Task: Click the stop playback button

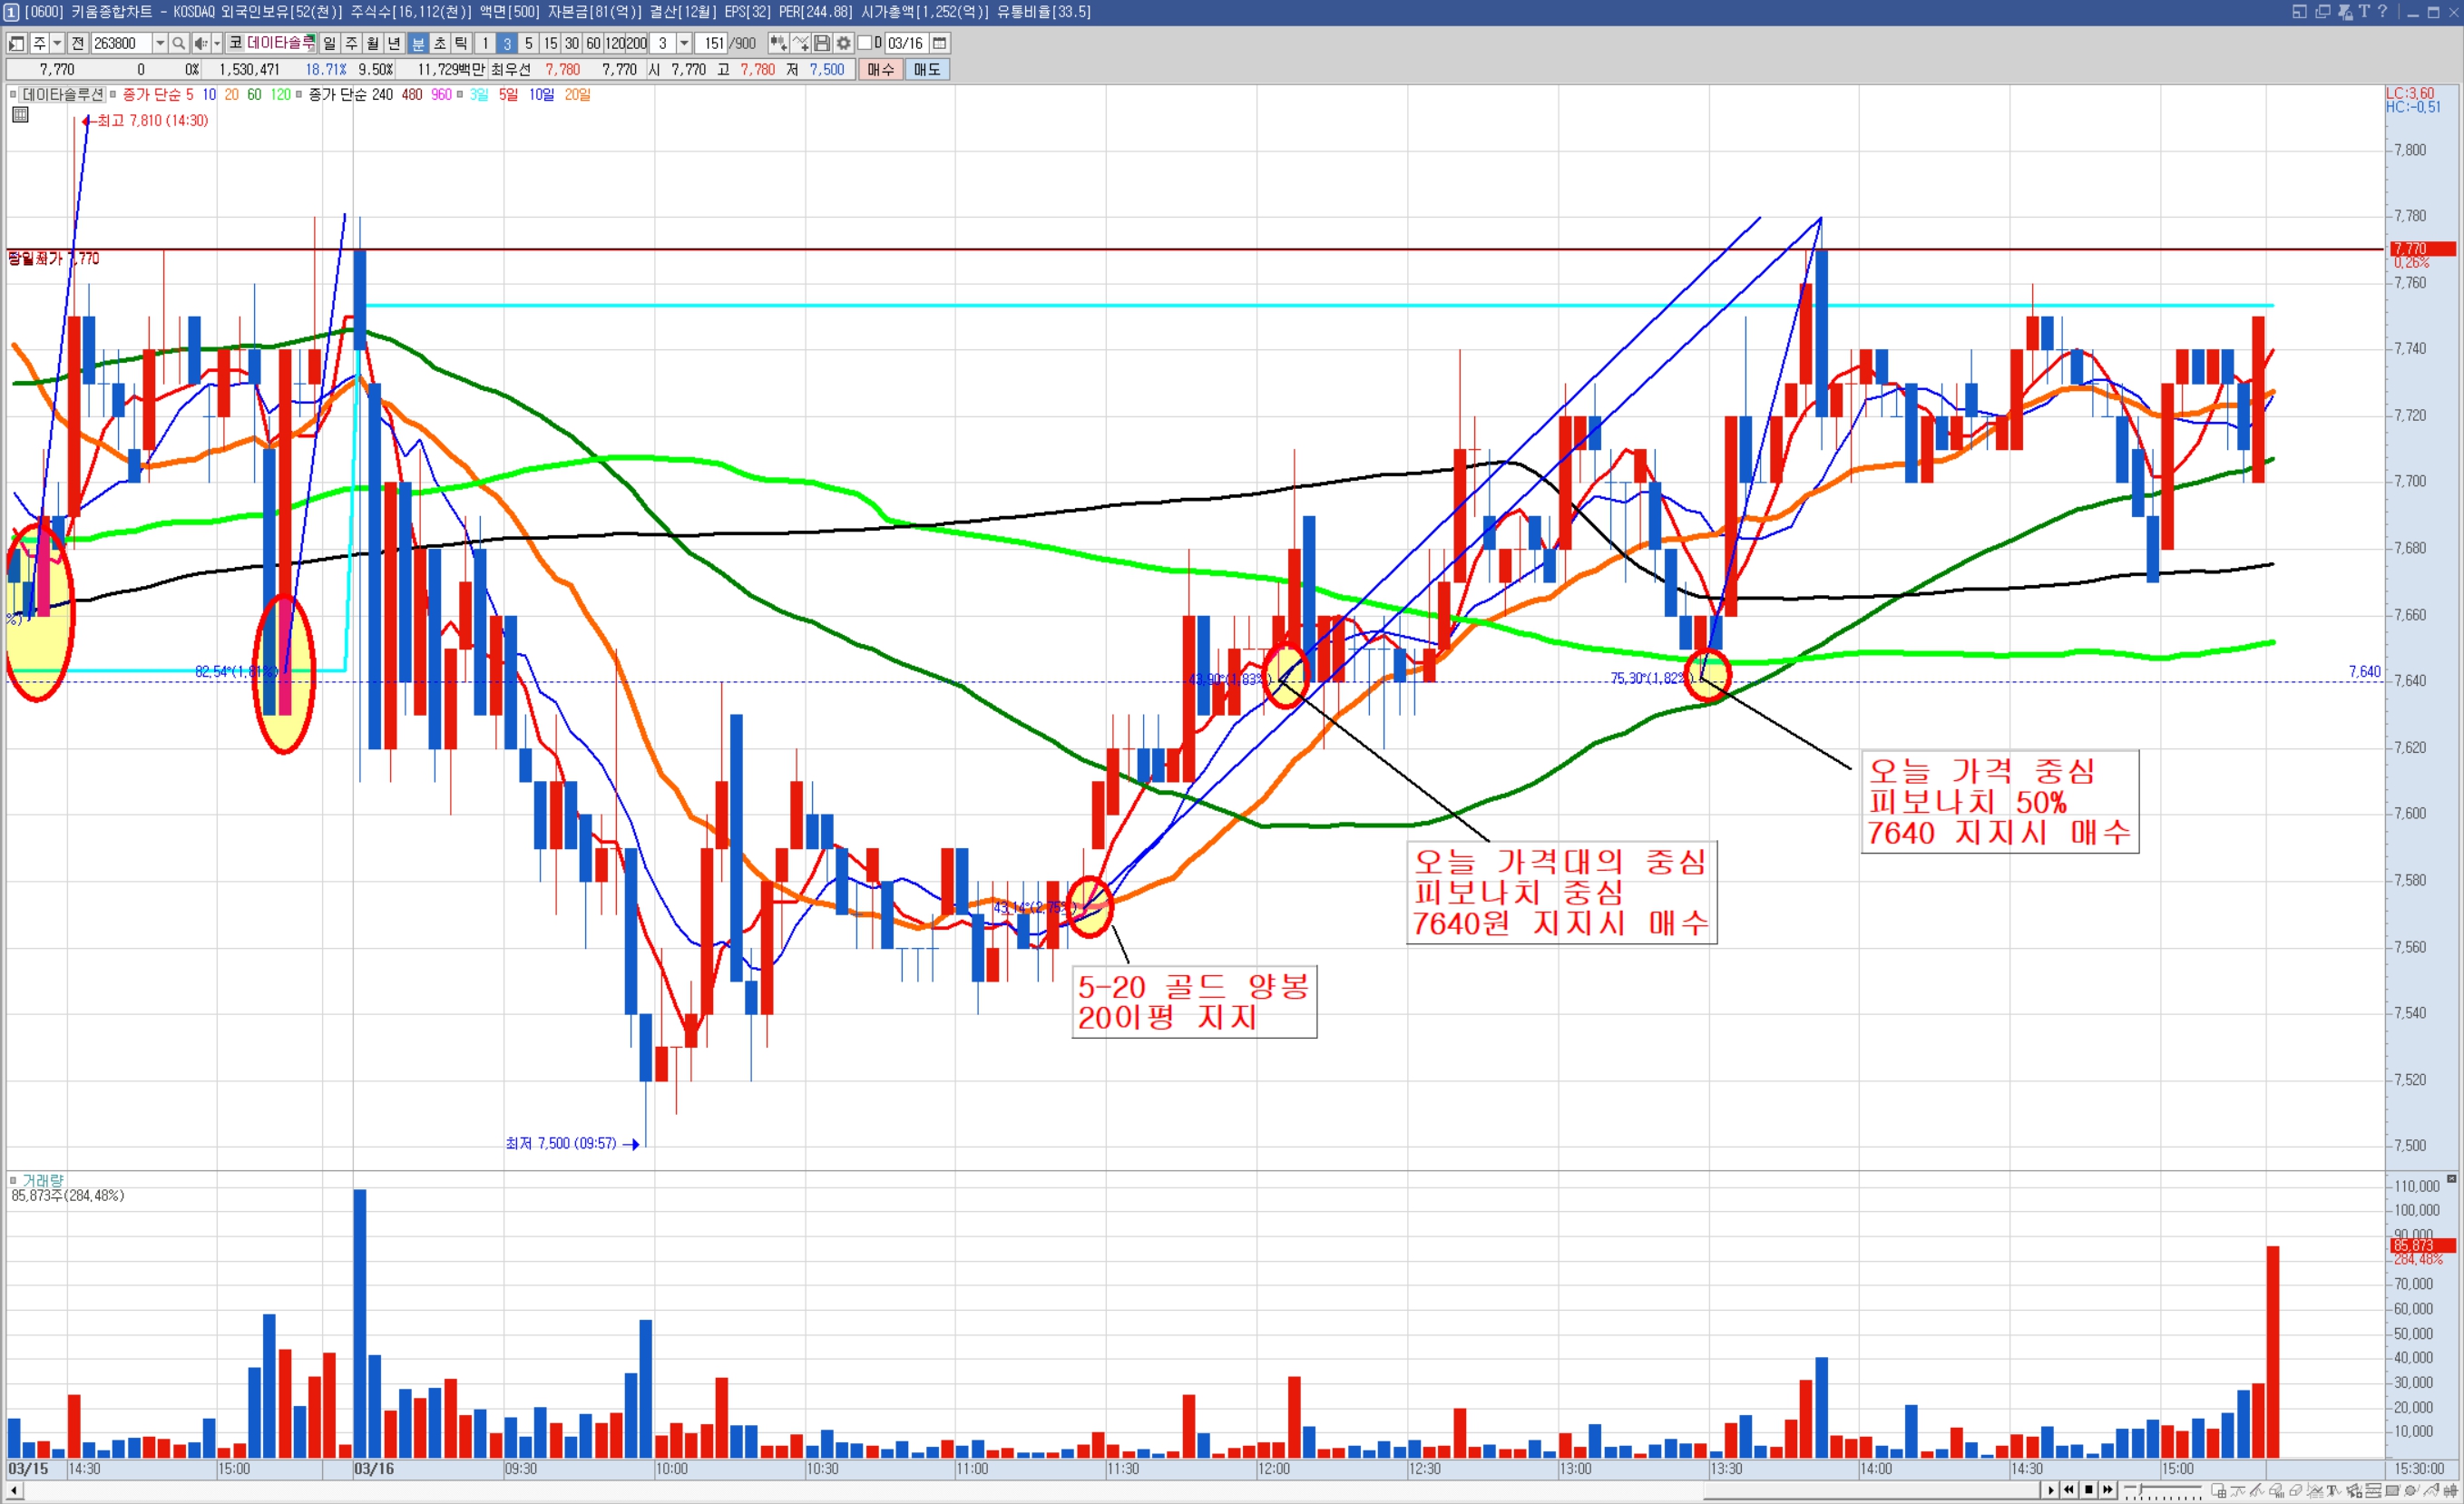Action: click(2089, 1490)
